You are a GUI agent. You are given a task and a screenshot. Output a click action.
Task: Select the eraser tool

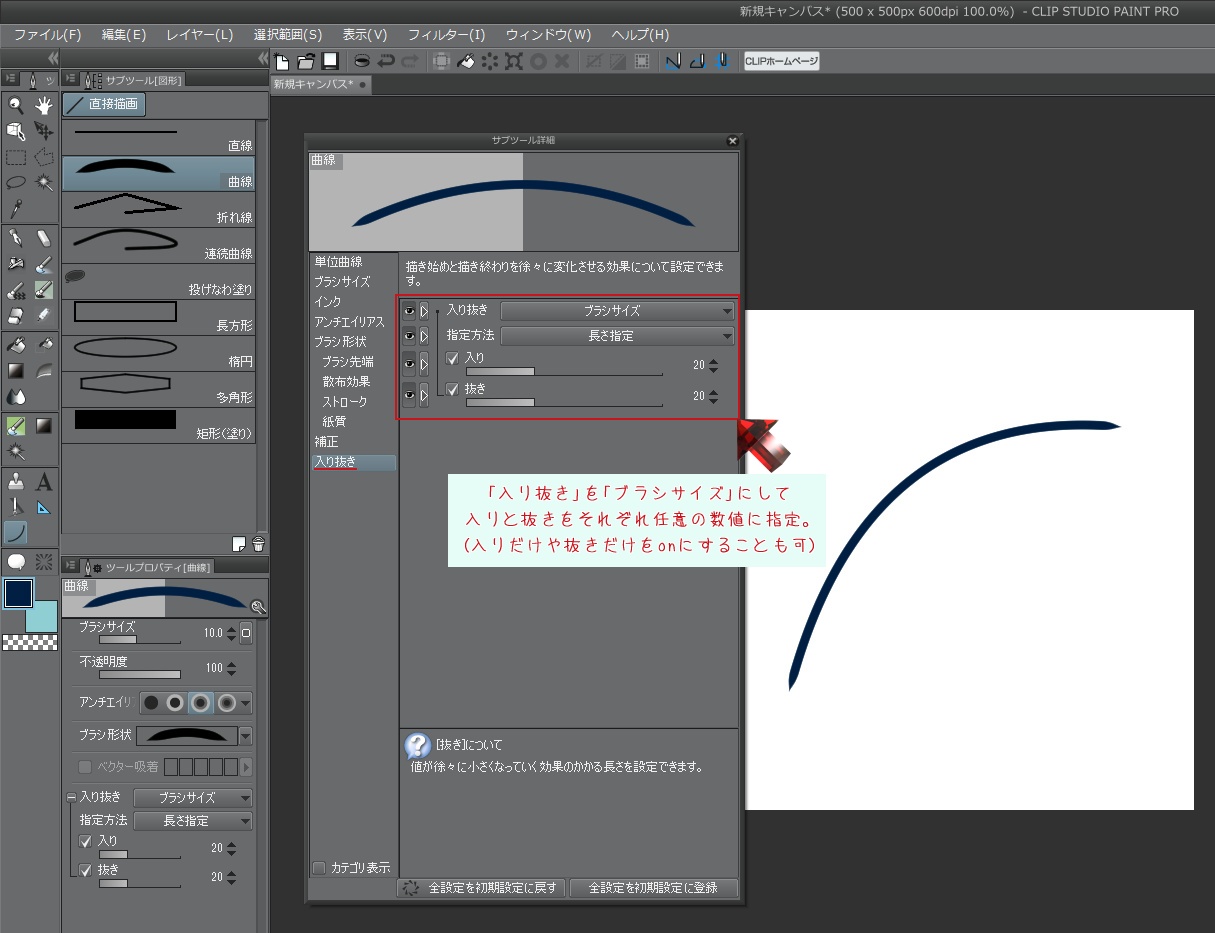pos(44,237)
